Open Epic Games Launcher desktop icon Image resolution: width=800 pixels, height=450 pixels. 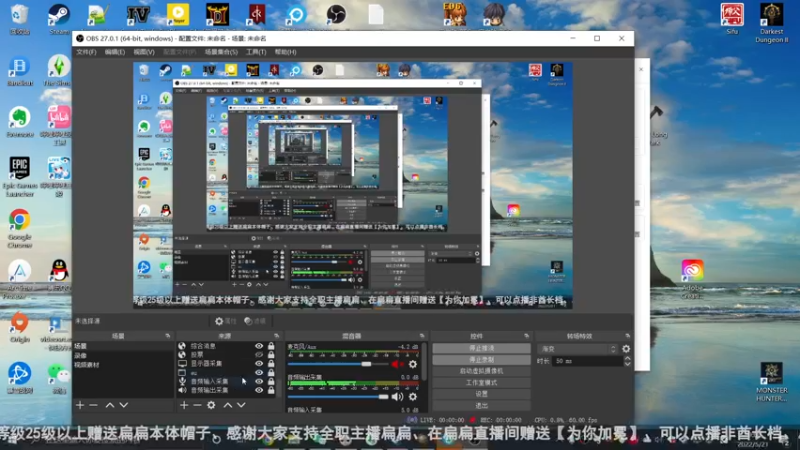(x=20, y=177)
